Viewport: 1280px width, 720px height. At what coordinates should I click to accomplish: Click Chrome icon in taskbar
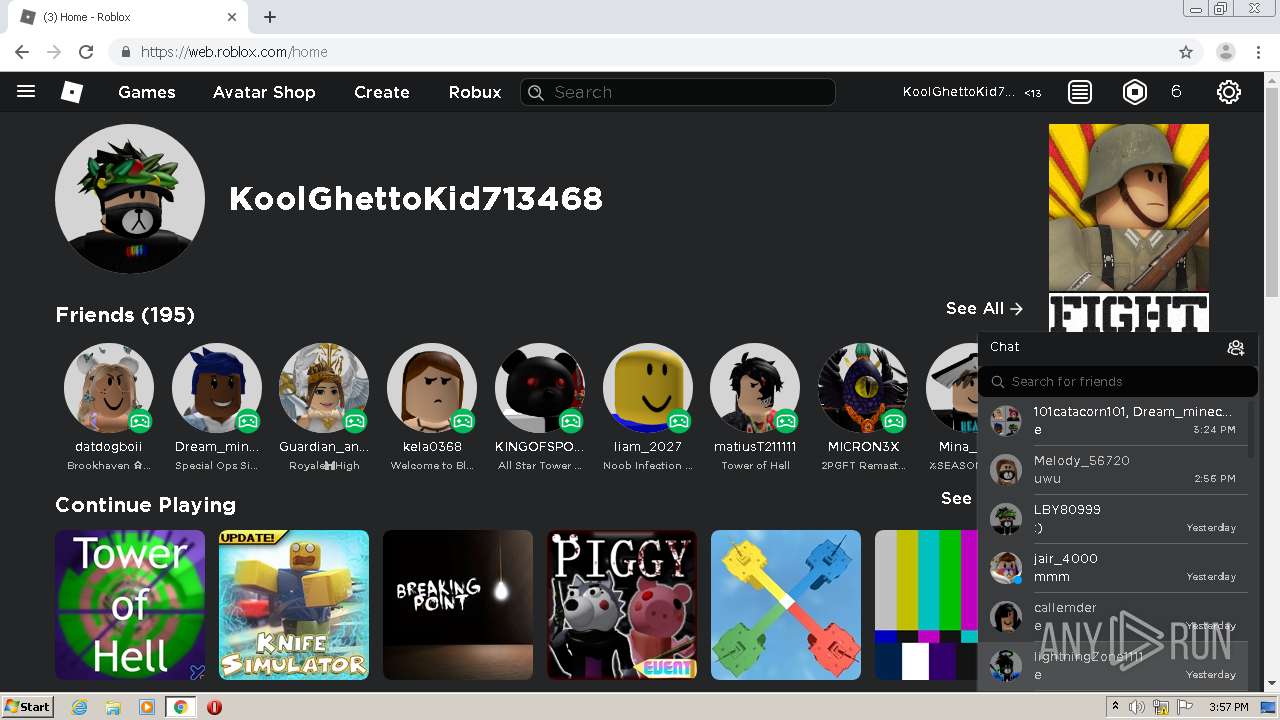[180, 707]
